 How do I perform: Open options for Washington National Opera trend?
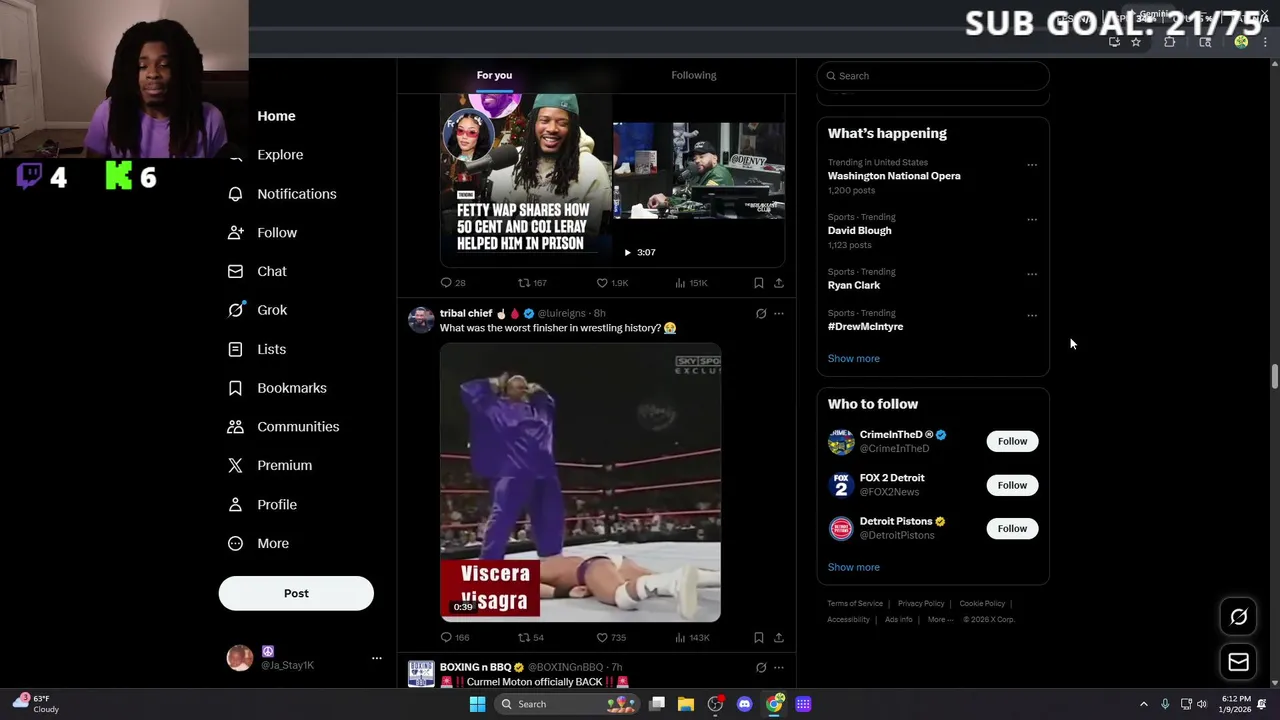tap(1032, 165)
